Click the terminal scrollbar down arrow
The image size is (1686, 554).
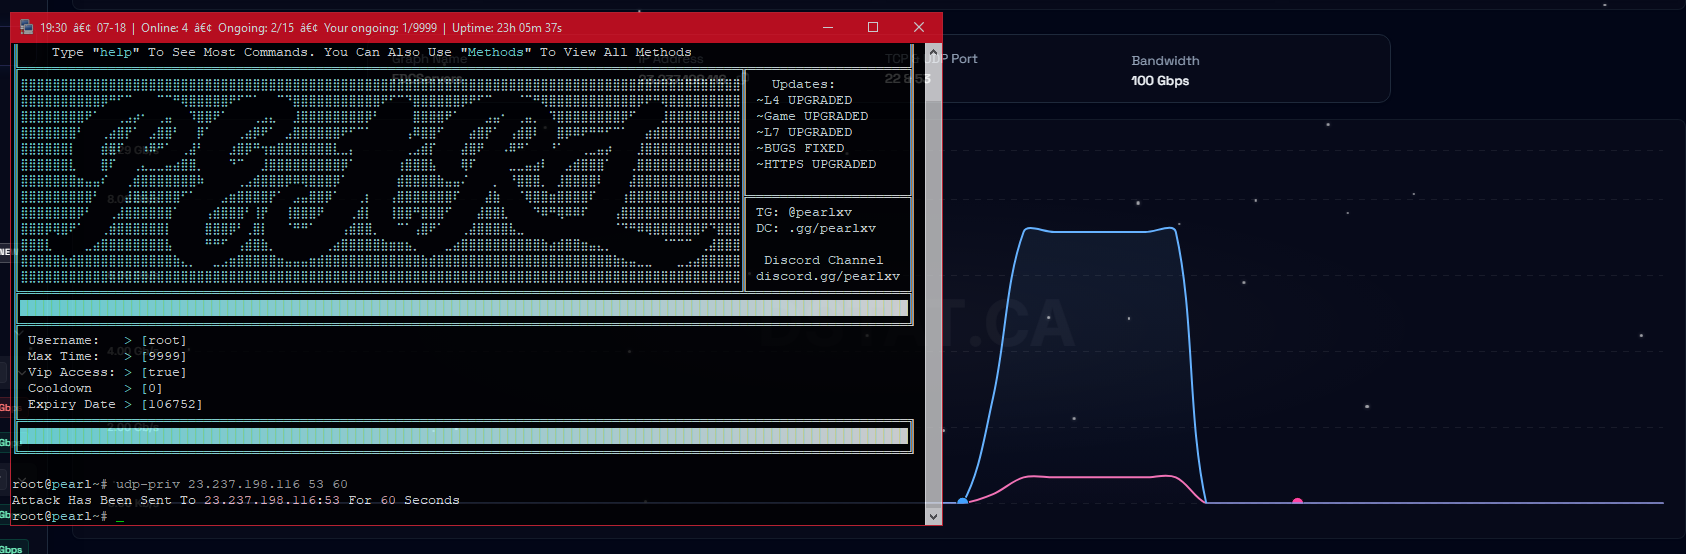click(x=933, y=516)
